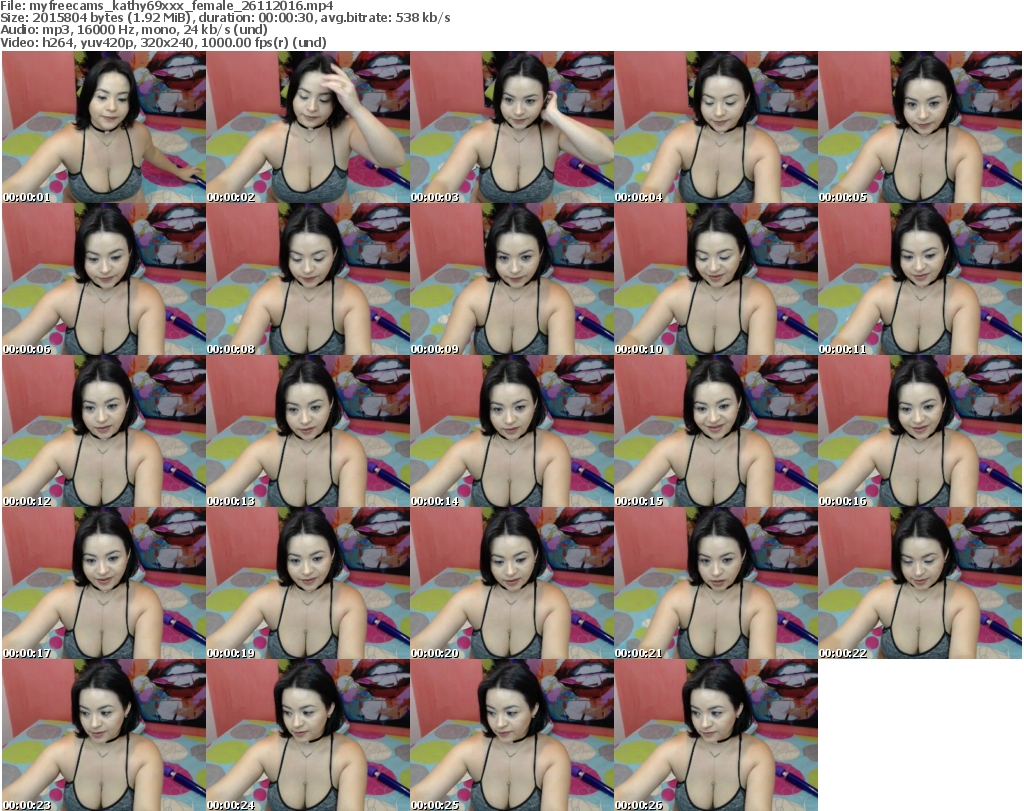The height and width of the screenshot is (811, 1024).
Task: Select the 'Size: 2015804 bytes' header line
Action: (x=225, y=18)
